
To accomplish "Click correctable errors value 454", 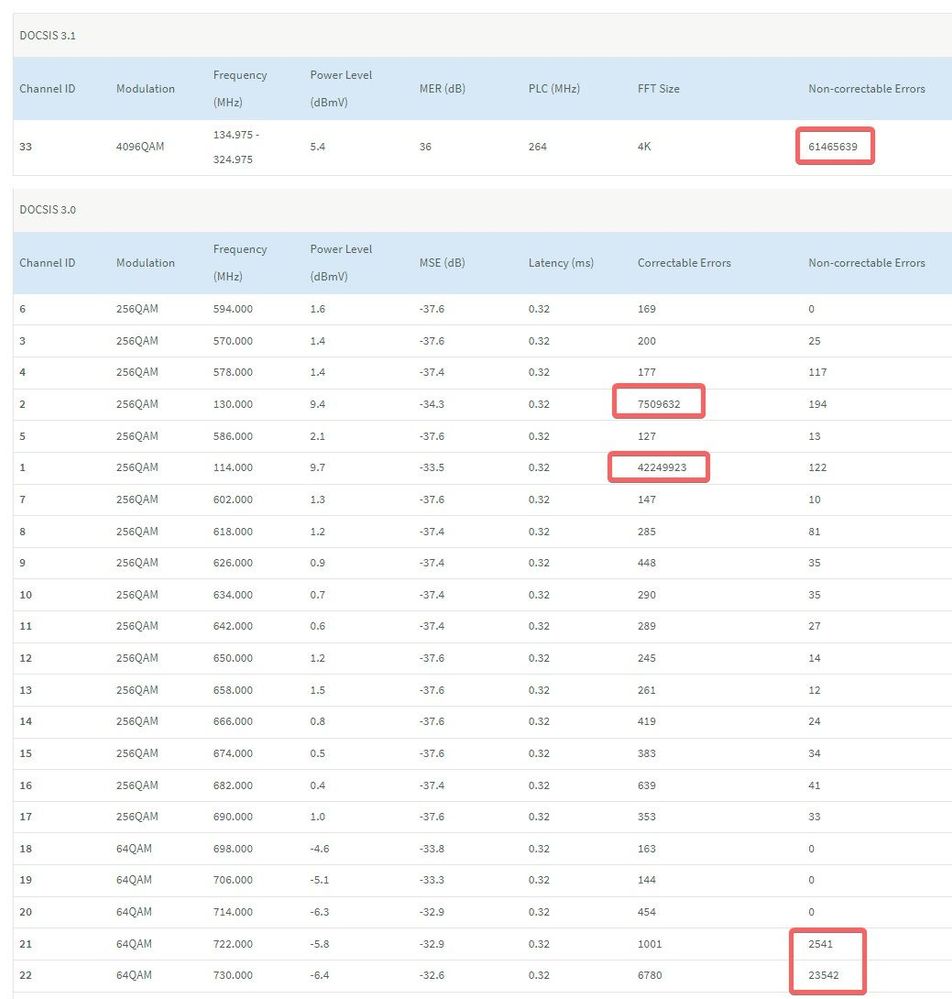I will coord(646,912).
